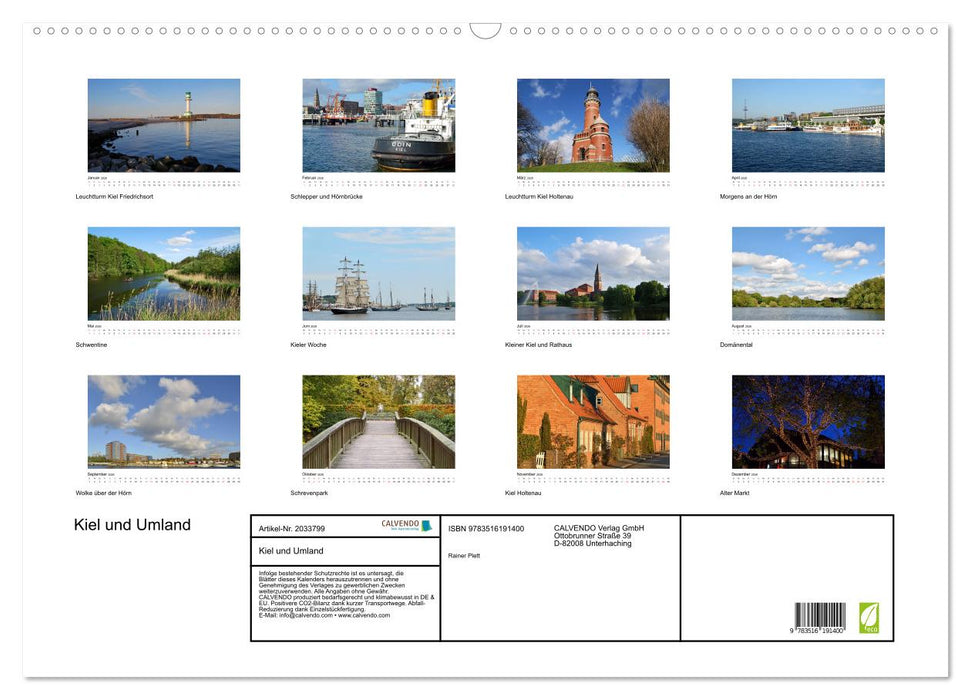Click the green eco leaf logo
The height and width of the screenshot is (700, 971).
[871, 619]
